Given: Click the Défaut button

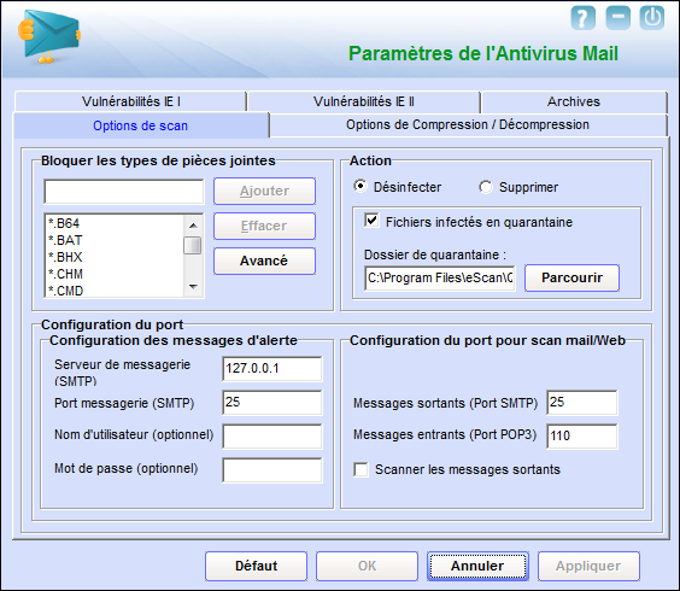Looking at the screenshot, I should coord(256,566).
